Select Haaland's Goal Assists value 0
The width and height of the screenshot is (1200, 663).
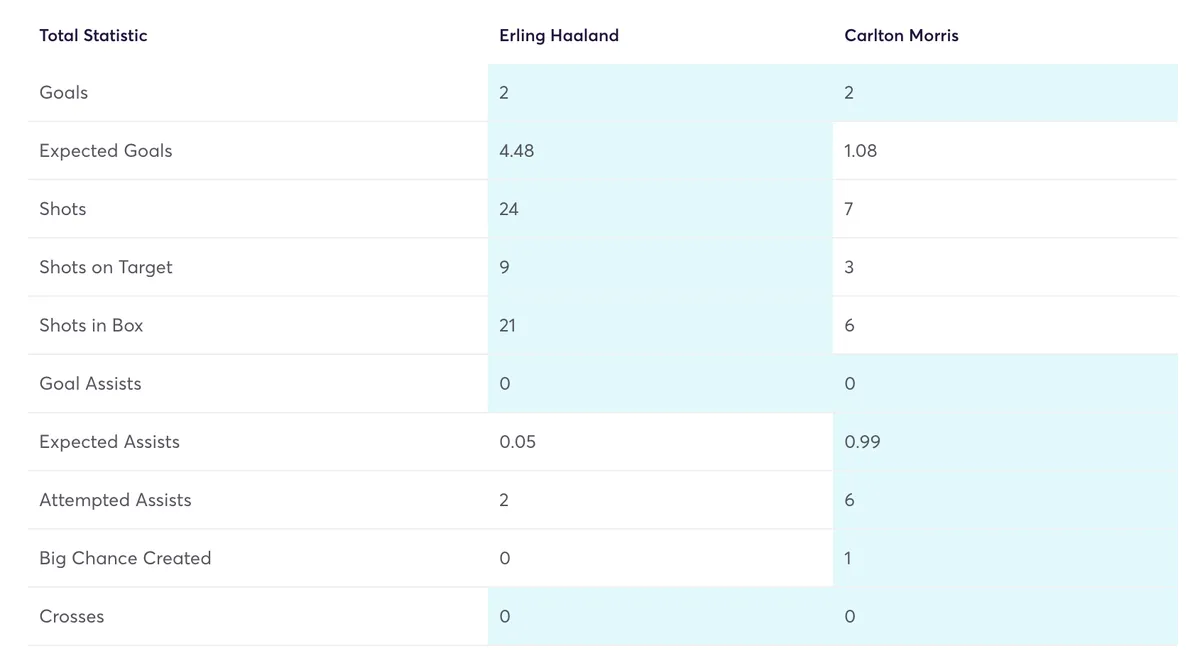click(504, 383)
